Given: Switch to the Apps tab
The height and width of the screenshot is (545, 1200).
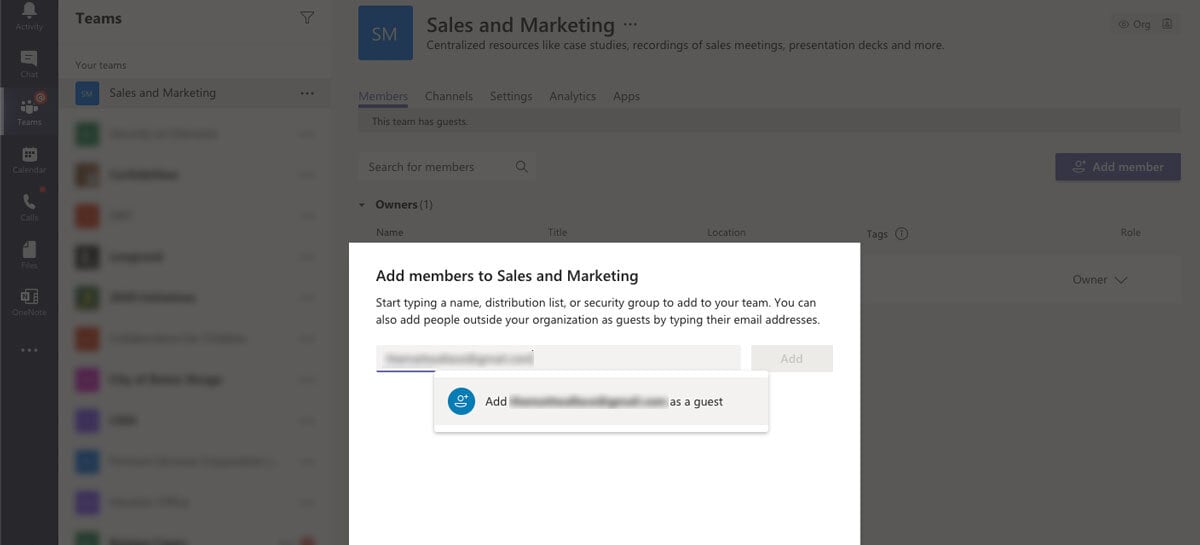Looking at the screenshot, I should point(626,96).
